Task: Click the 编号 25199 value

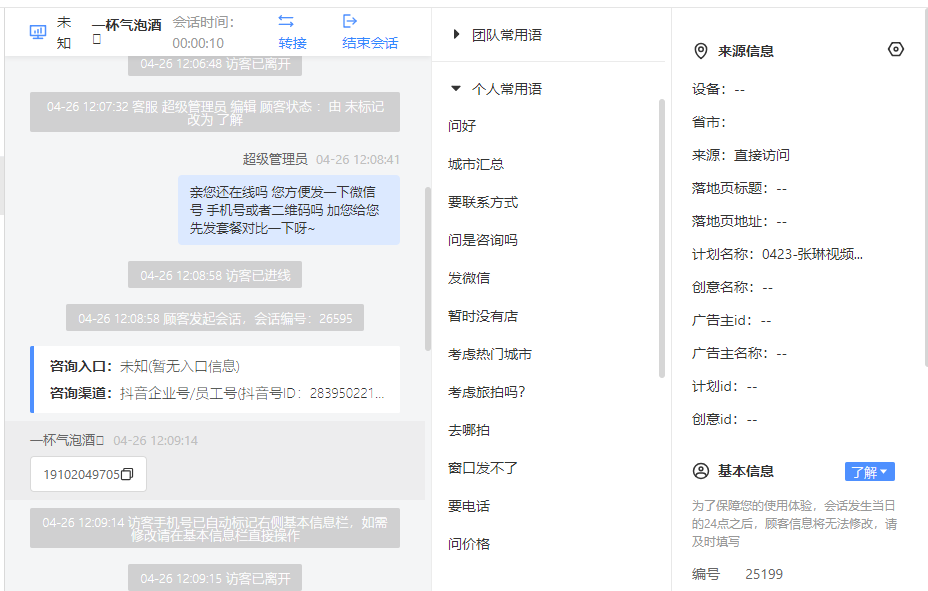Action: 764,574
